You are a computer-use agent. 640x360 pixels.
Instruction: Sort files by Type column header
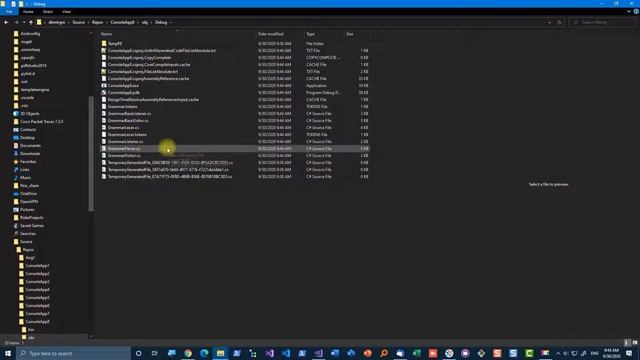click(311, 34)
